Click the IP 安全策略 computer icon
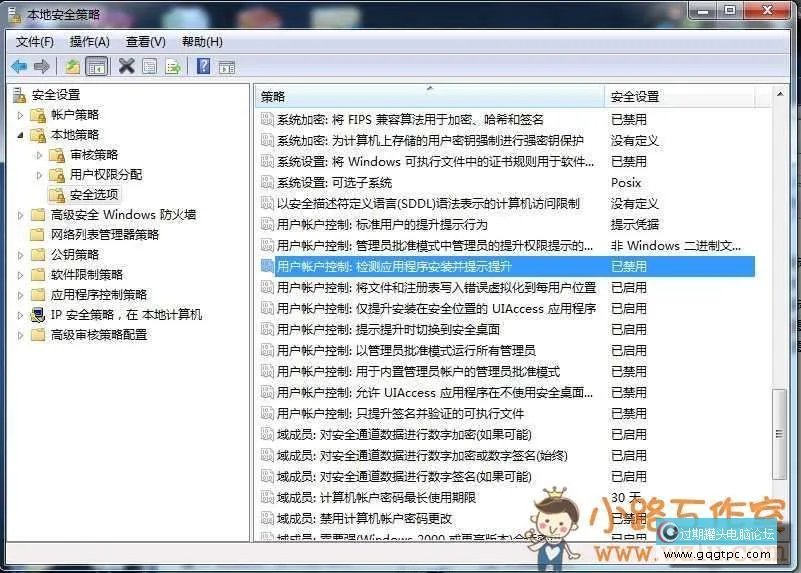801x573 pixels. [37, 315]
